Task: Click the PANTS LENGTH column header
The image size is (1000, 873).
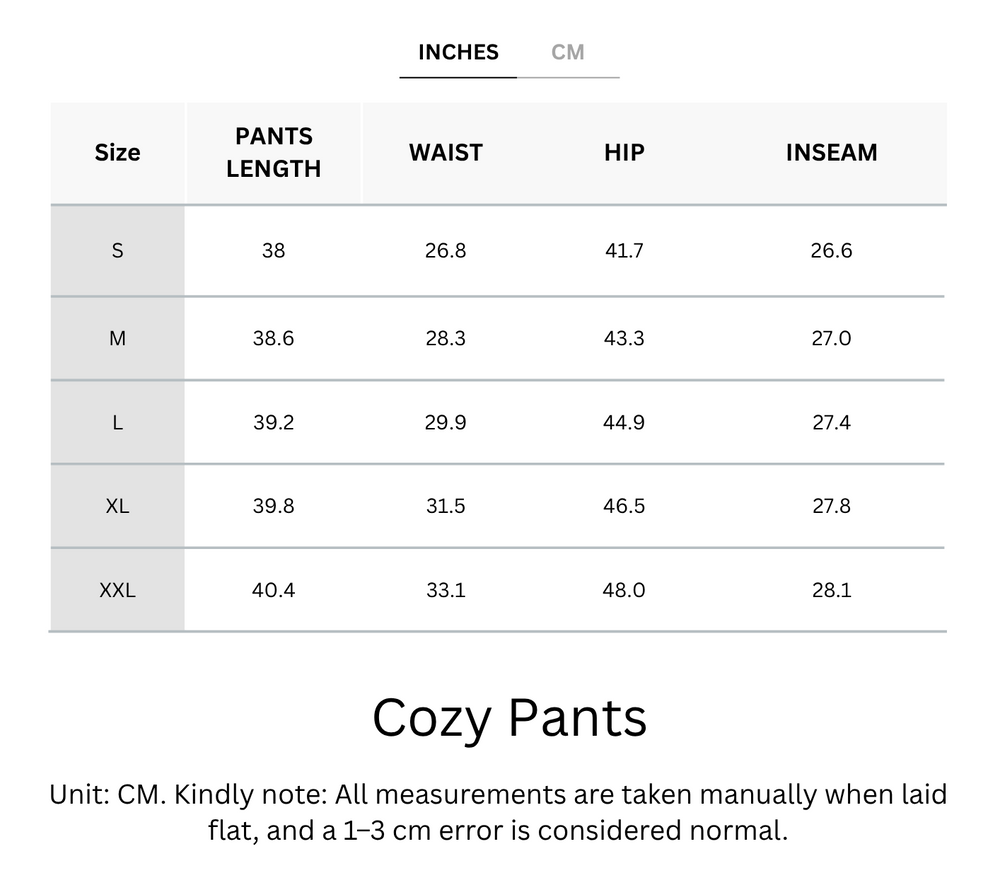Action: [273, 153]
